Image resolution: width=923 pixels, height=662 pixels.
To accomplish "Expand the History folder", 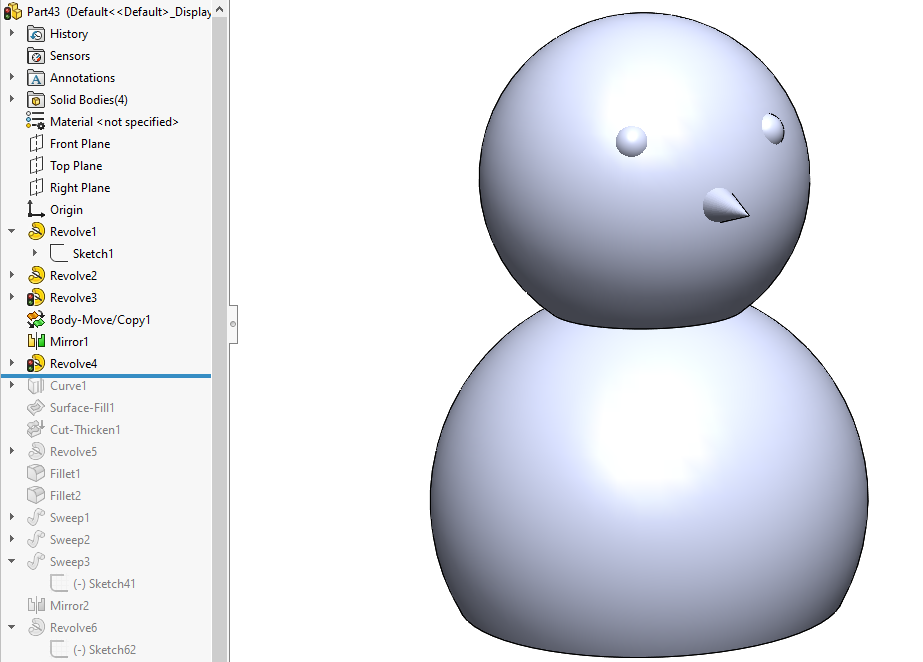I will click(x=12, y=34).
